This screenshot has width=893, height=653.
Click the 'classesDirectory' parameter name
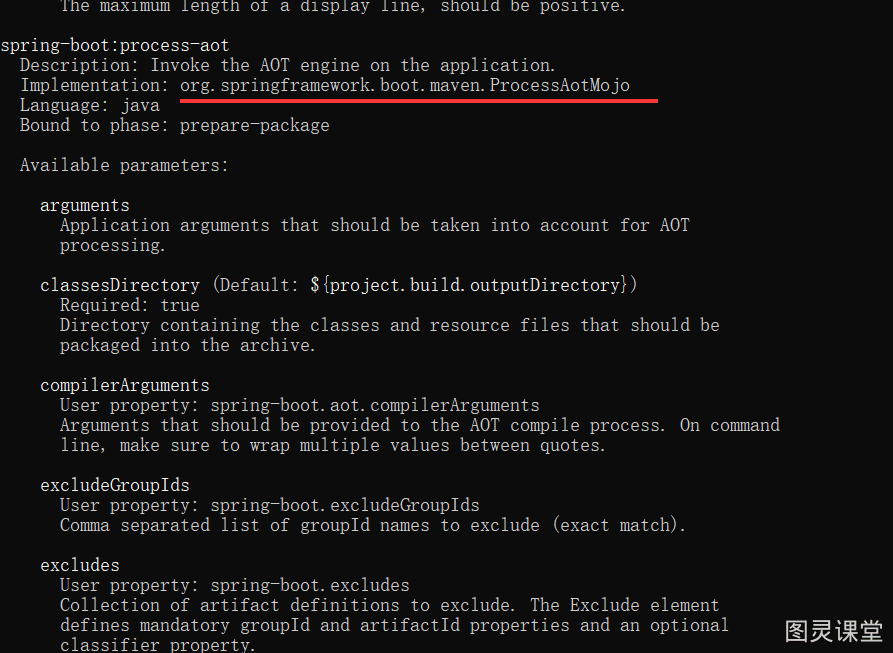[120, 285]
